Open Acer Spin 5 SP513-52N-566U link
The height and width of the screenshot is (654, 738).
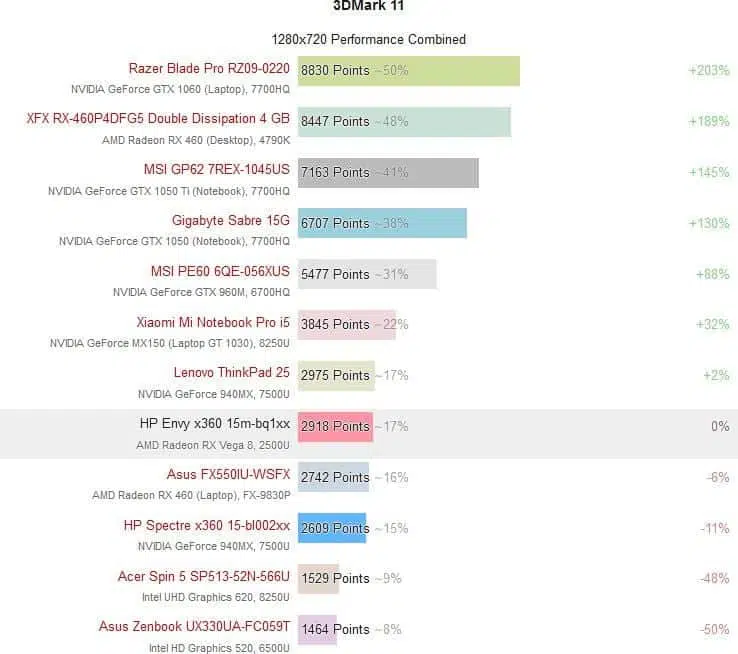204,576
